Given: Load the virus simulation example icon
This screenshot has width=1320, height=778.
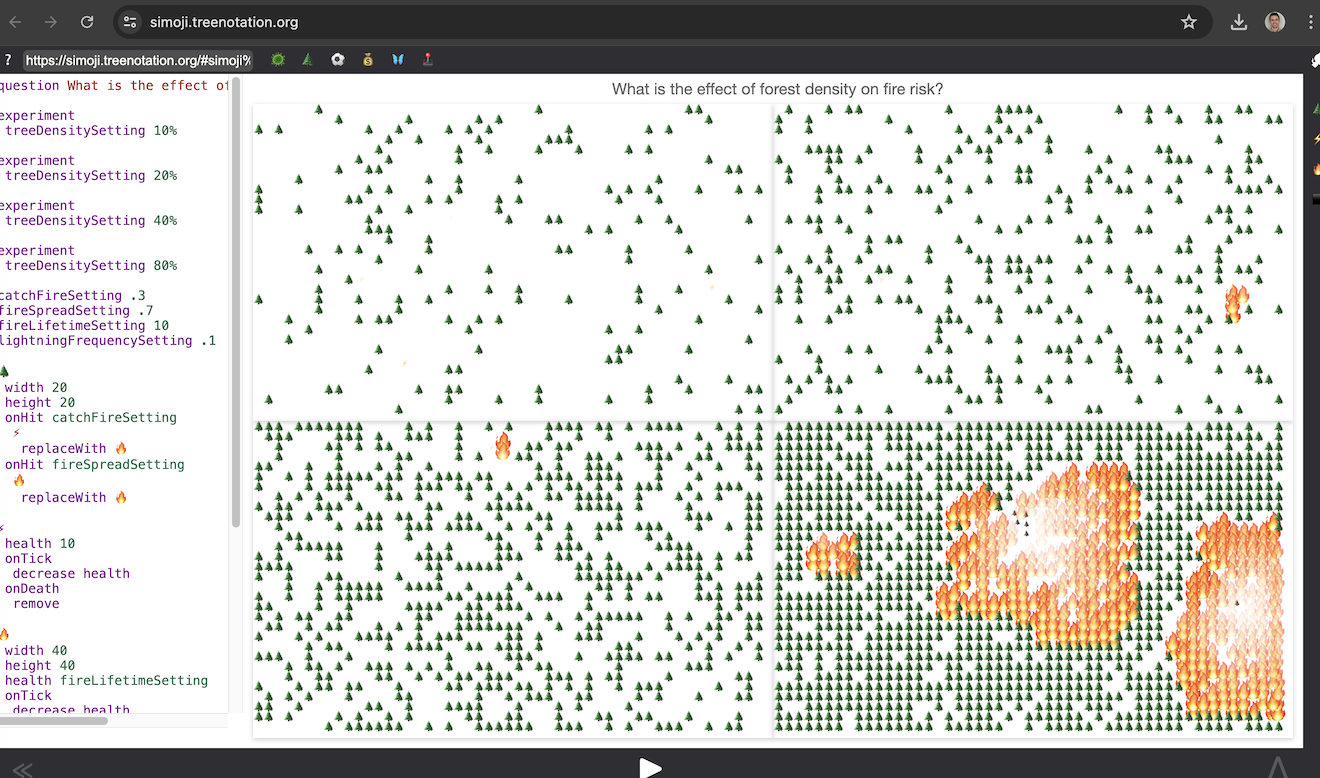Looking at the screenshot, I should coord(278,60).
